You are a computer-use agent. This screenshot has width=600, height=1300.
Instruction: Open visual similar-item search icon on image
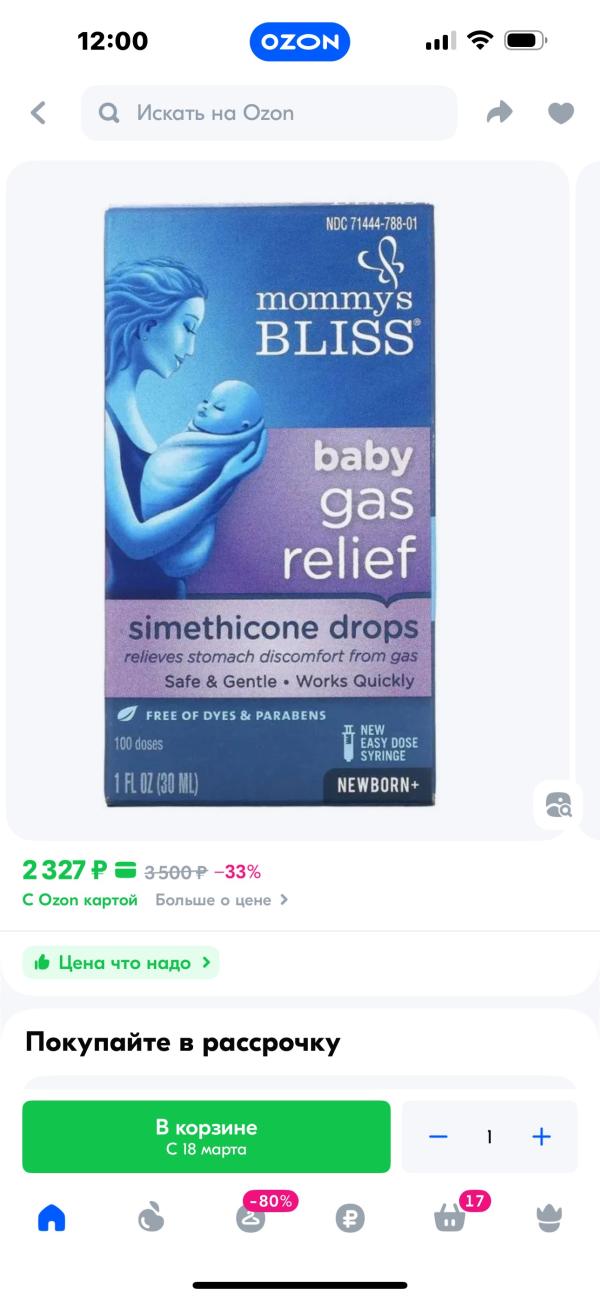click(558, 804)
